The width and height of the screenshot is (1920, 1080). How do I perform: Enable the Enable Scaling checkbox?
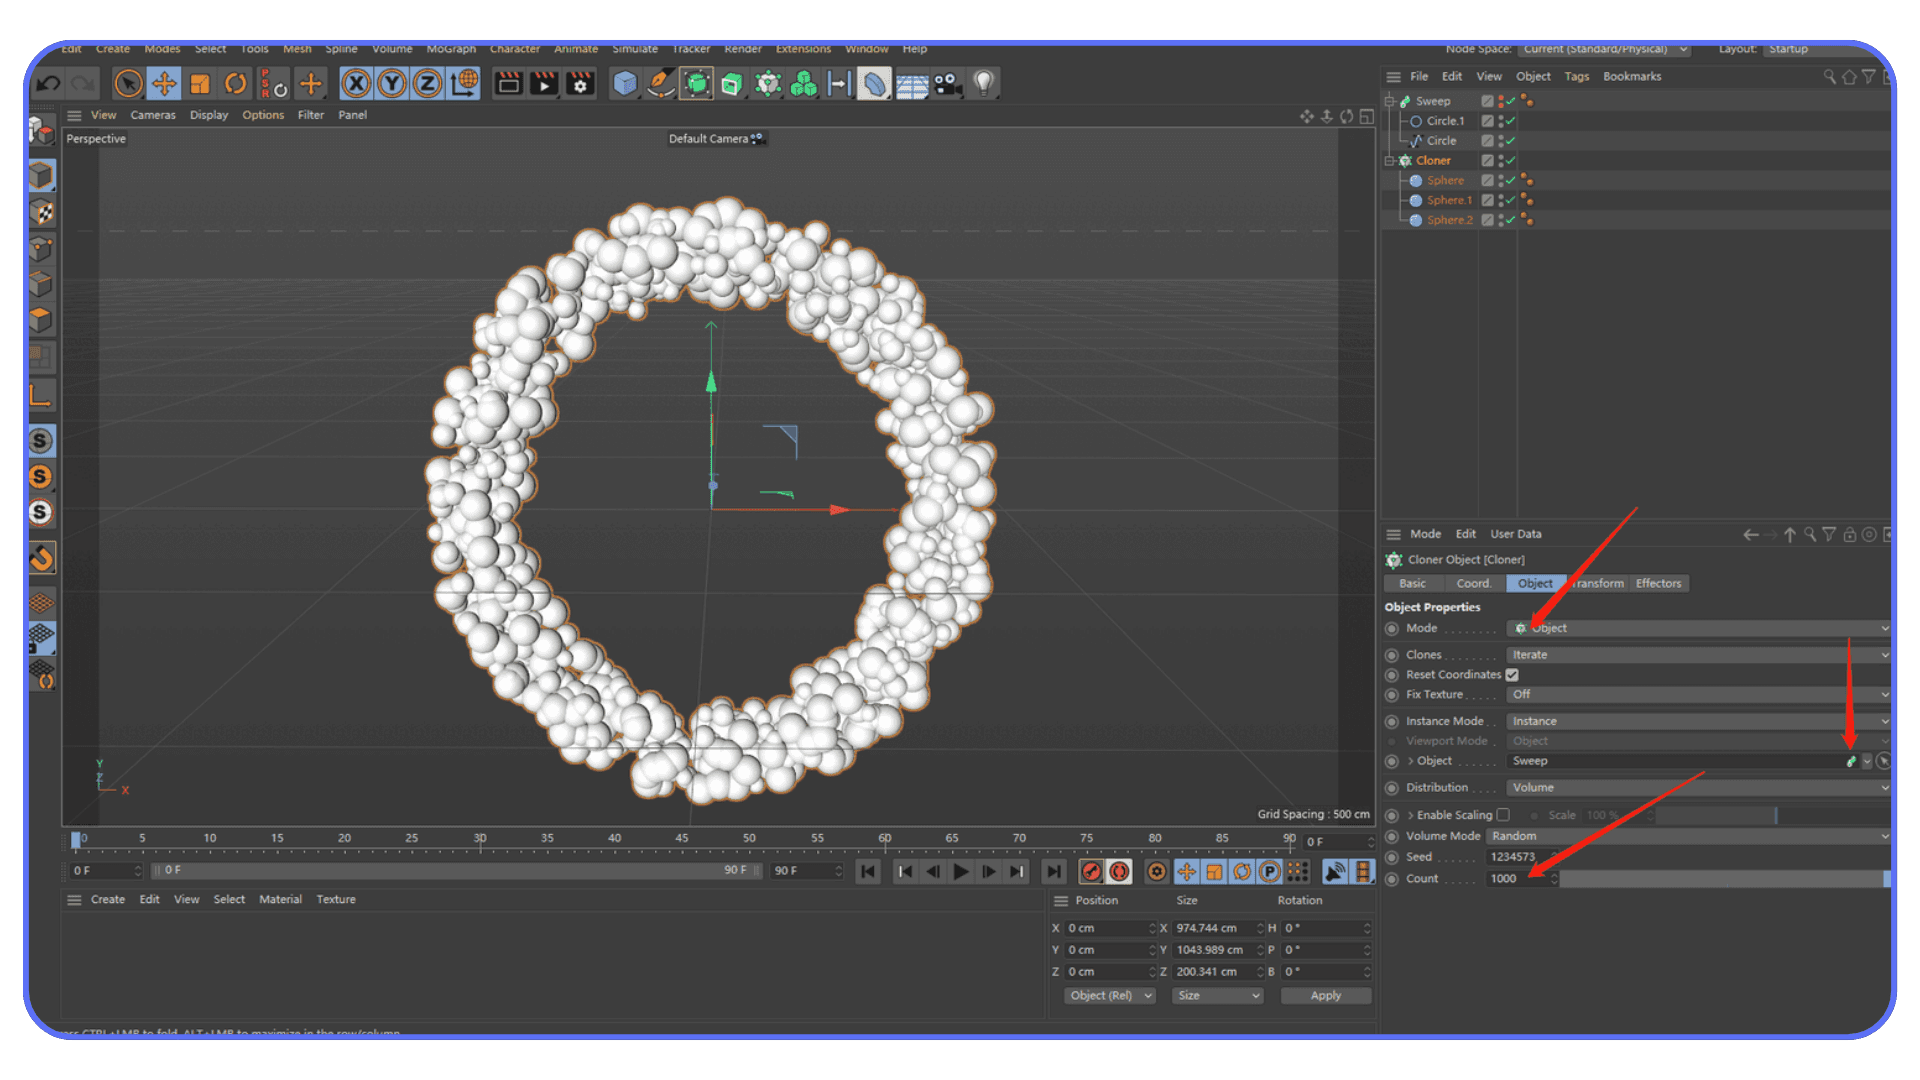[1504, 814]
